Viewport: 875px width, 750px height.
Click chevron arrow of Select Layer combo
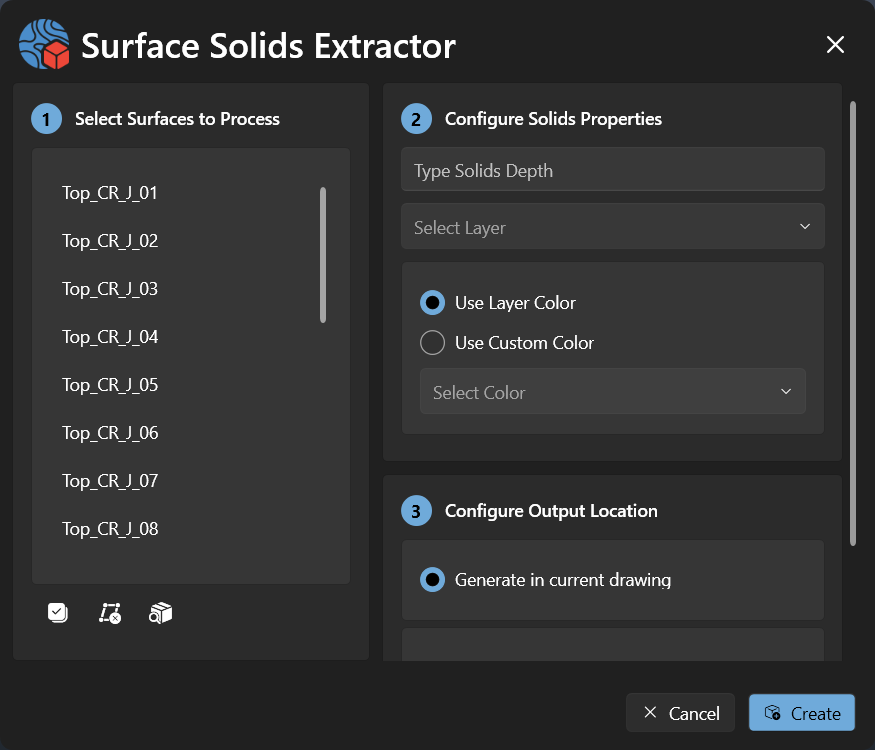[x=805, y=227]
